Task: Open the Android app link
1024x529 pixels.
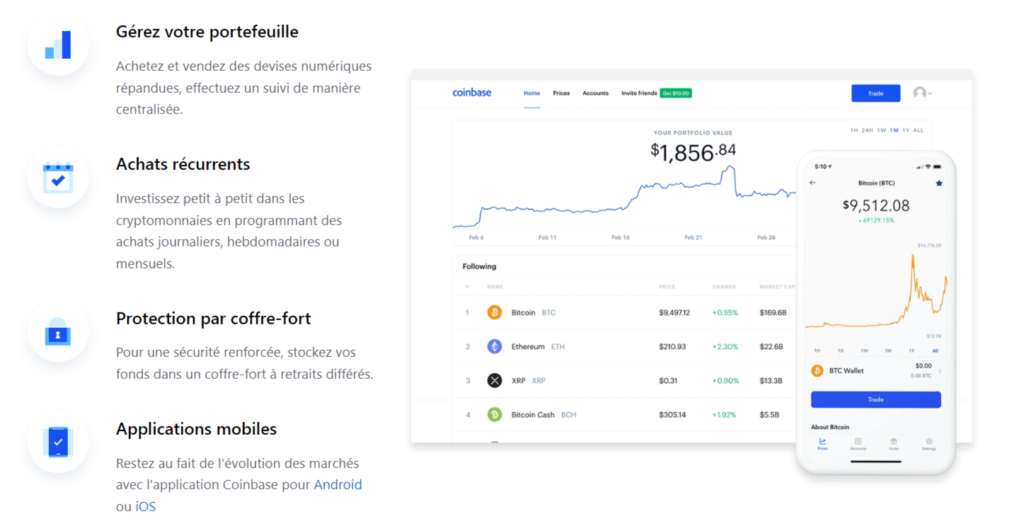Action: pos(338,485)
